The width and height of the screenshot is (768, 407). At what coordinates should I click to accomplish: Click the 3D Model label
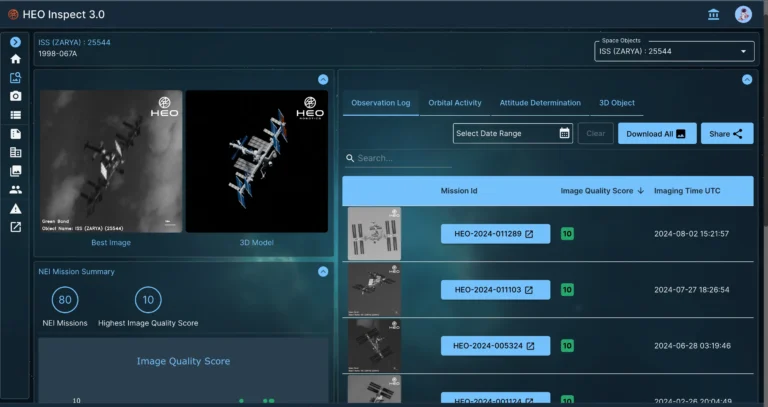[256, 242]
